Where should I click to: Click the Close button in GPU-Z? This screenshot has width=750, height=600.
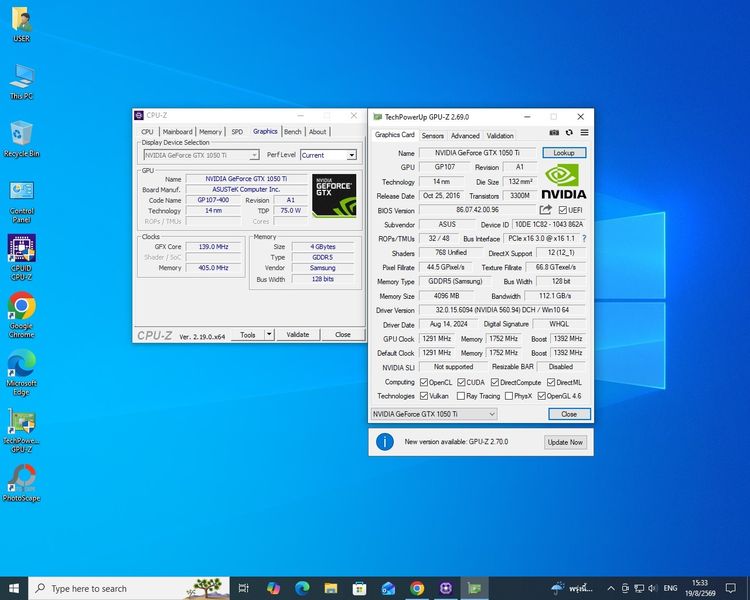coord(569,414)
